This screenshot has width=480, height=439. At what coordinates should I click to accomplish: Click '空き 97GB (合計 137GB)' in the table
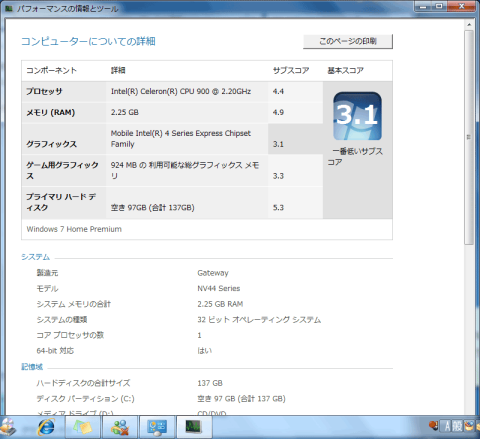point(152,207)
